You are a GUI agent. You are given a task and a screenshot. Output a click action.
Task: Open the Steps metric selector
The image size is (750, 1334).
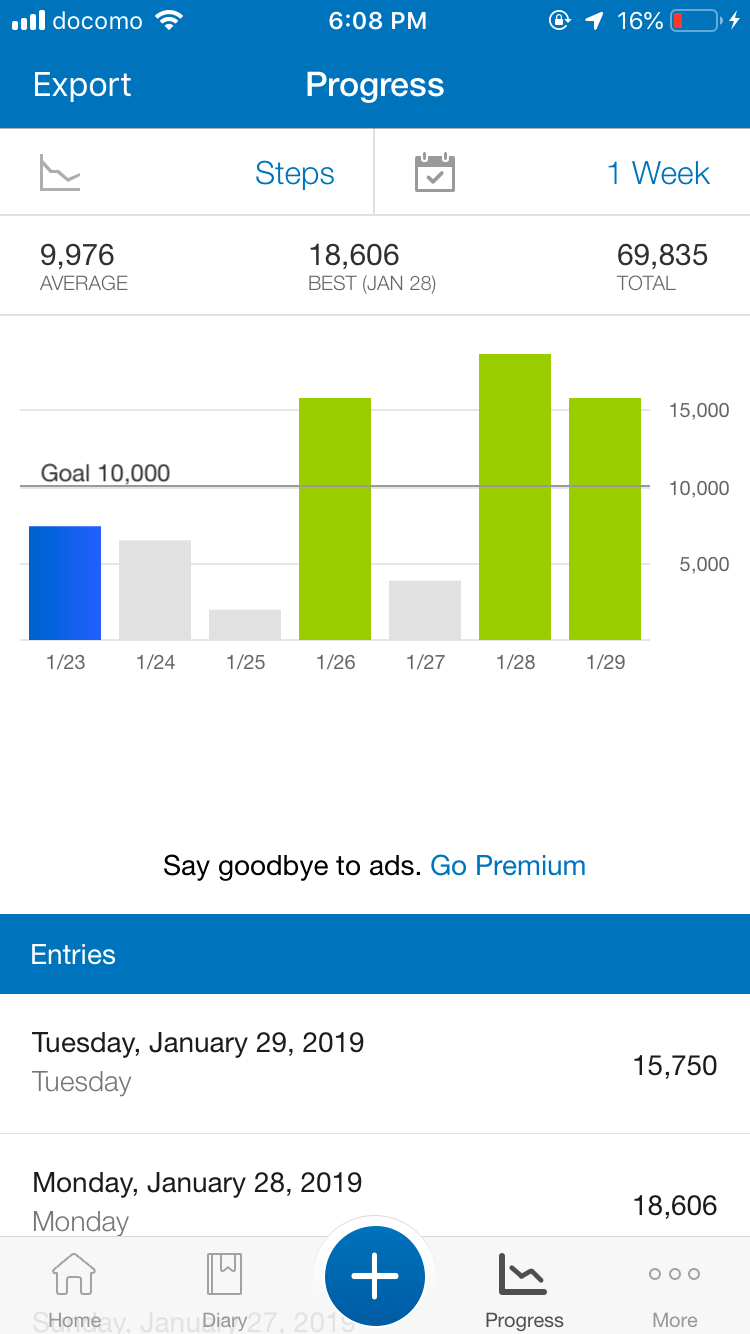[x=294, y=173]
